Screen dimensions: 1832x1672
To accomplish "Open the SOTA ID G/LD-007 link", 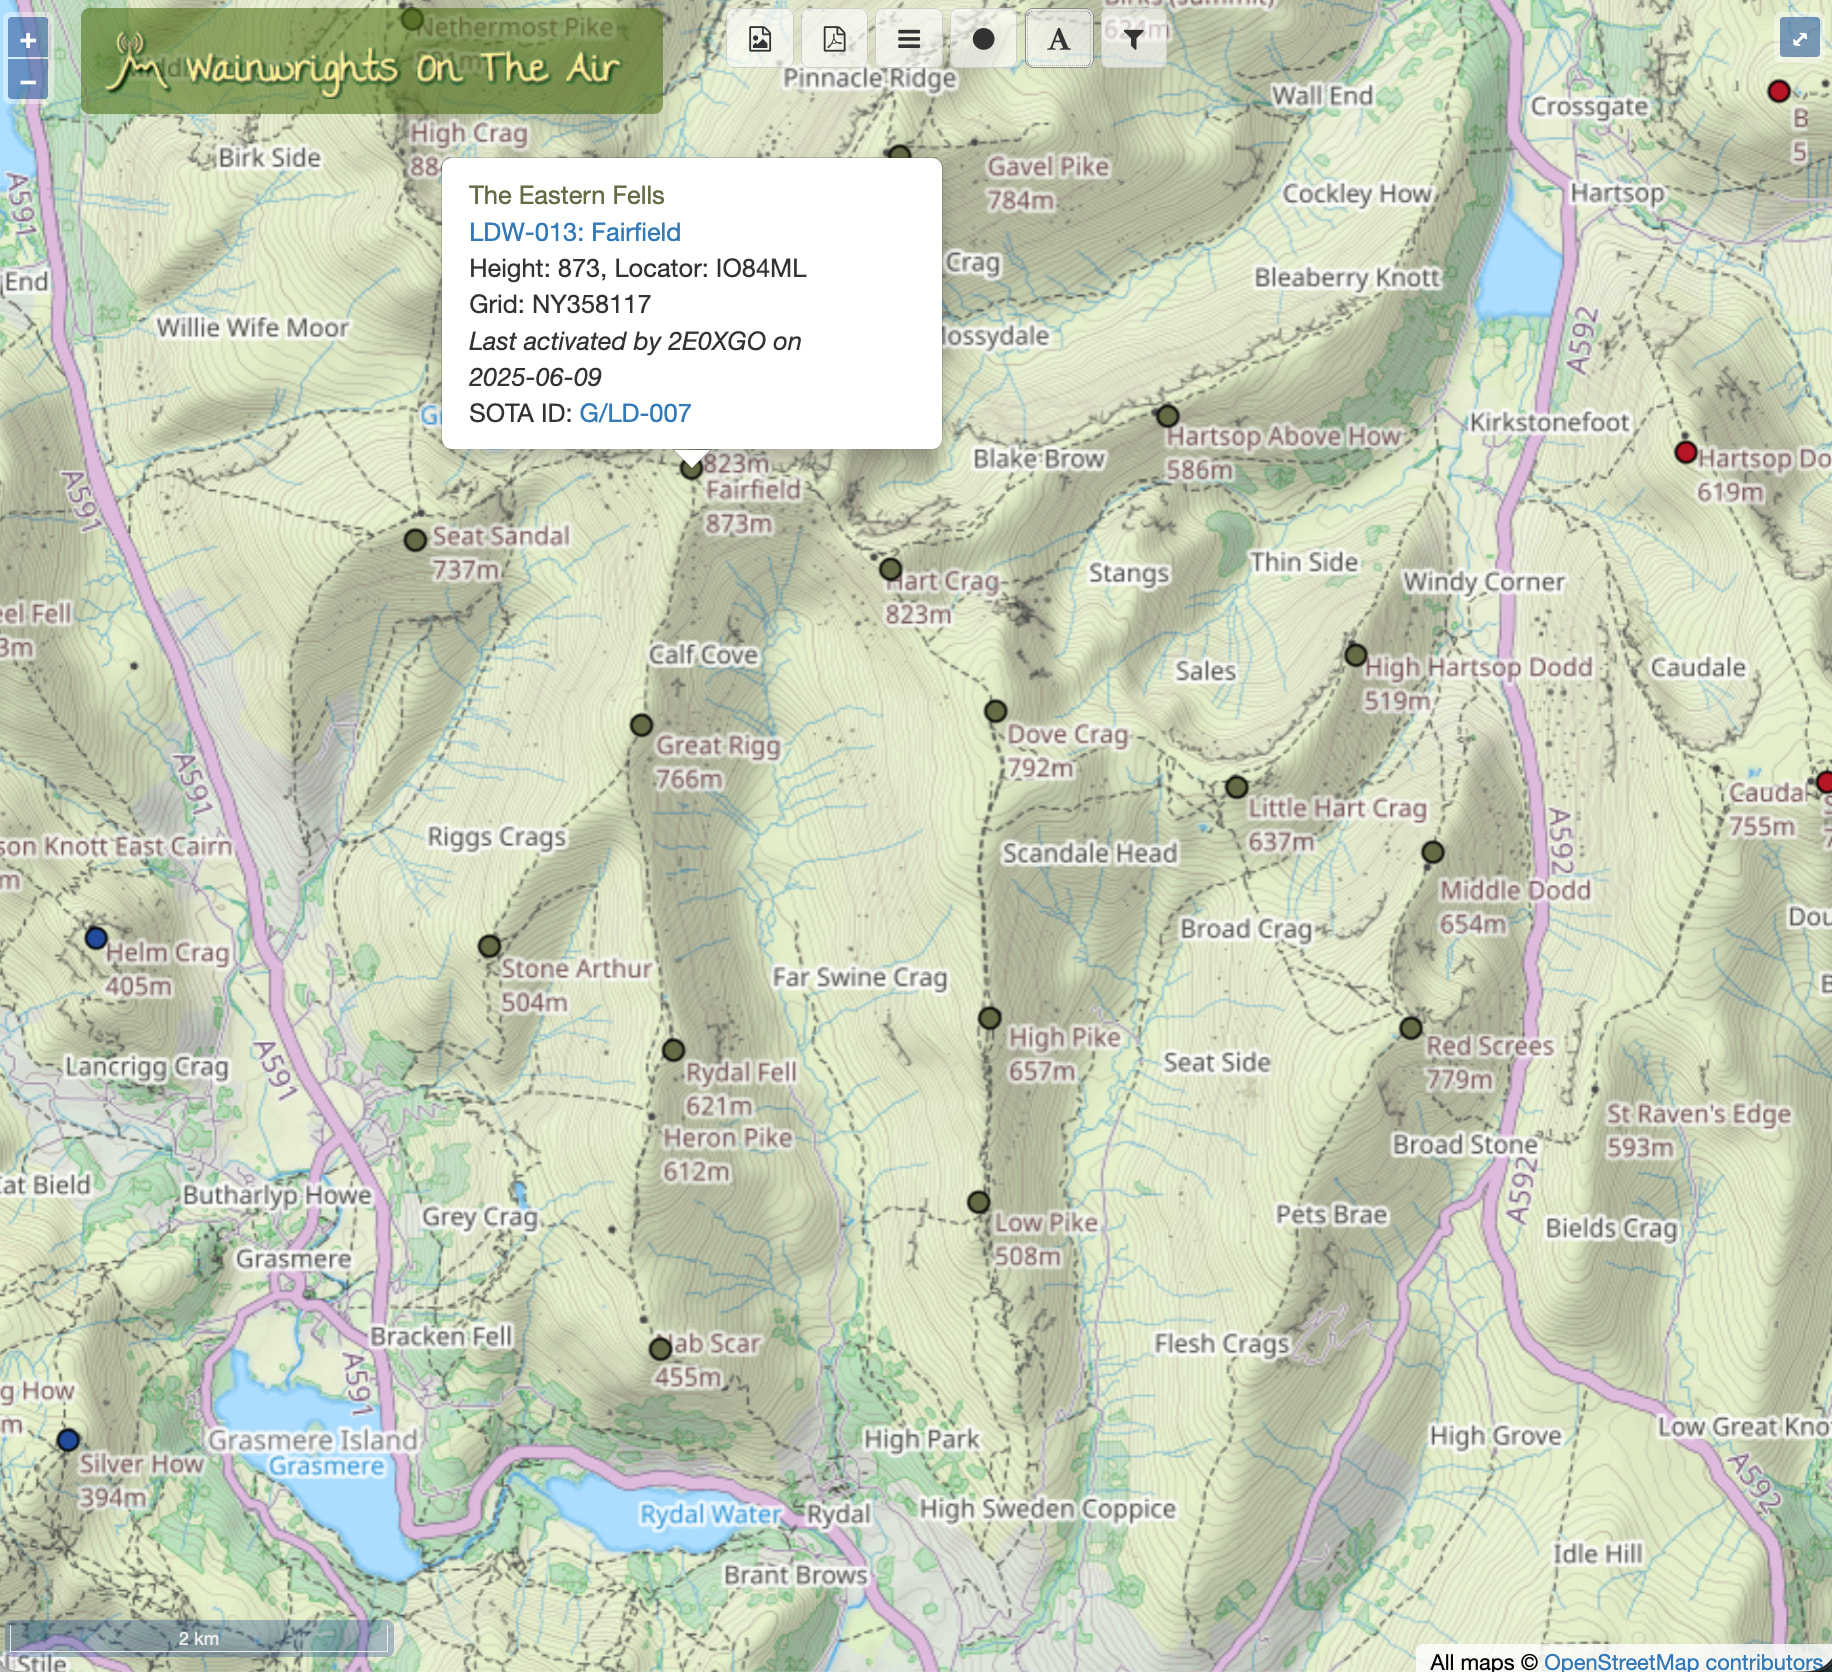I will (x=635, y=413).
